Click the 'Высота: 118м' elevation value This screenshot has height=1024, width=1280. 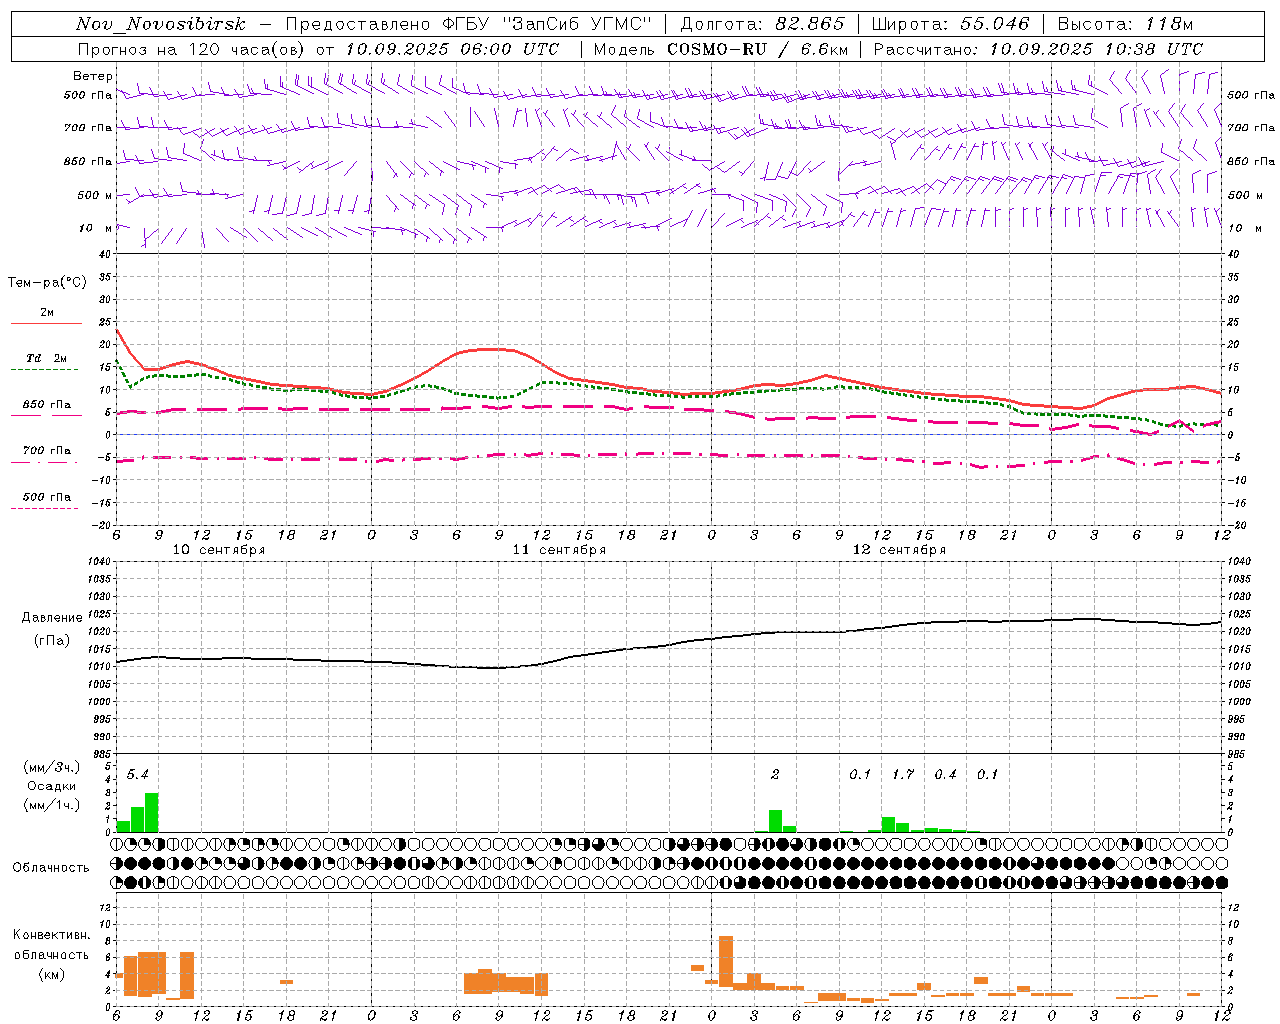1125,24
